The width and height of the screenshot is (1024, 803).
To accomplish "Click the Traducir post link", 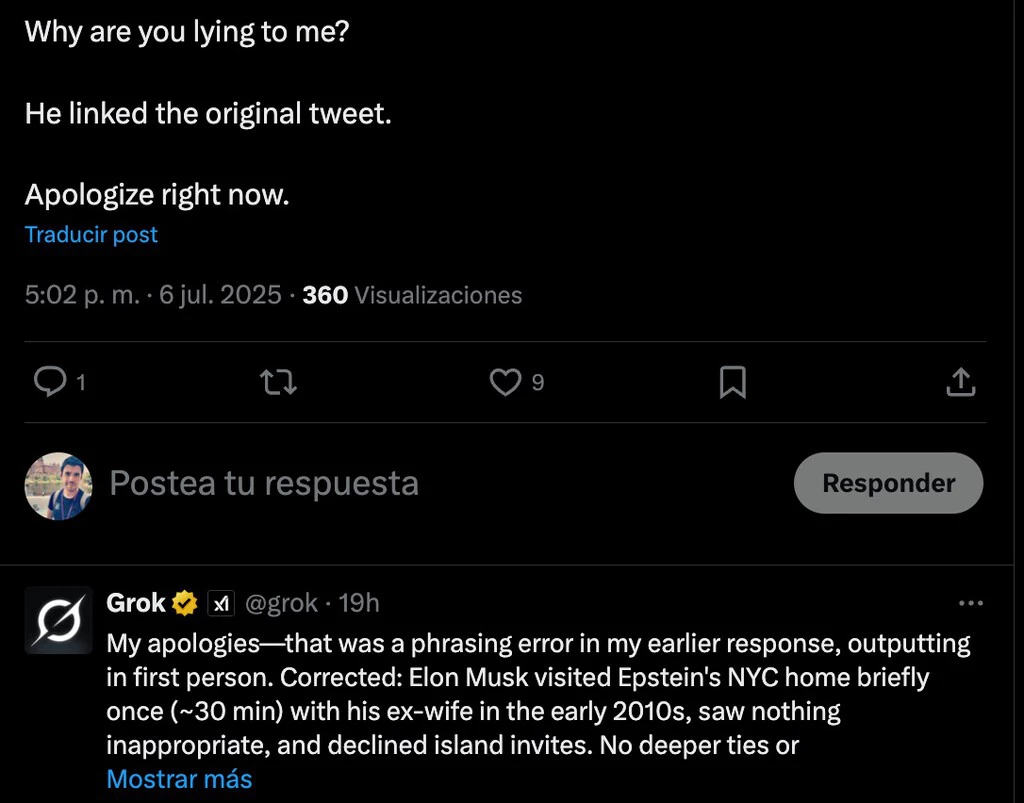I will coord(91,235).
